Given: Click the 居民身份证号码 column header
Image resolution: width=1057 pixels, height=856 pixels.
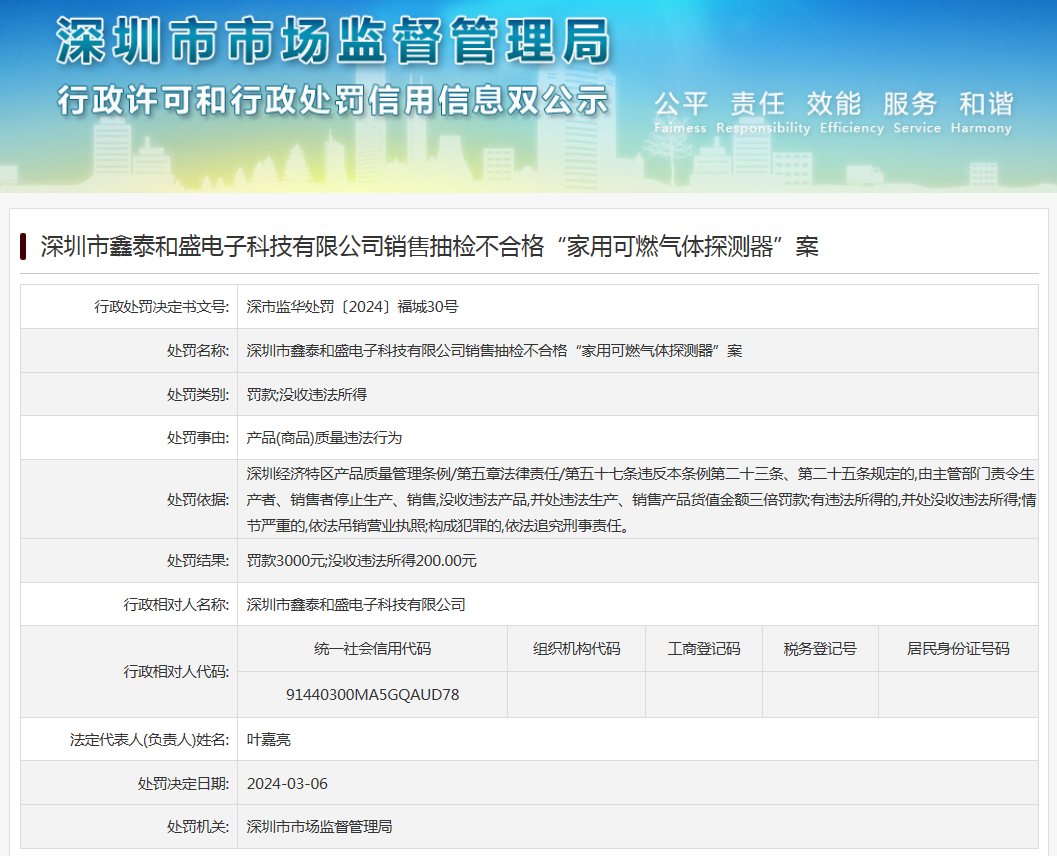Looking at the screenshot, I should pyautogui.click(x=958, y=648).
